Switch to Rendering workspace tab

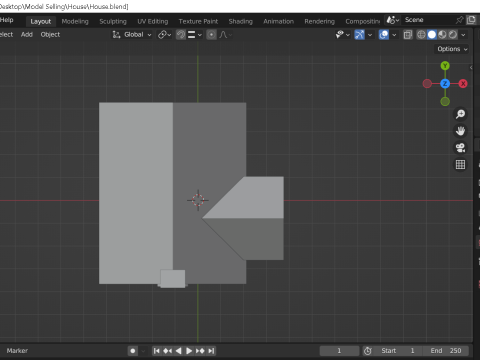319,21
